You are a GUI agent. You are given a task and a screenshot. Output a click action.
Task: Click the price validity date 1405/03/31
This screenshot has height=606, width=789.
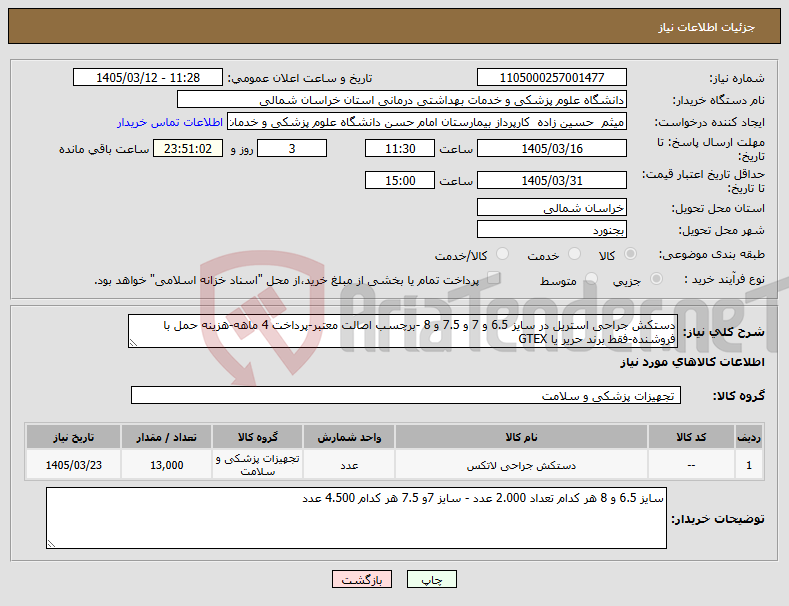point(551,180)
